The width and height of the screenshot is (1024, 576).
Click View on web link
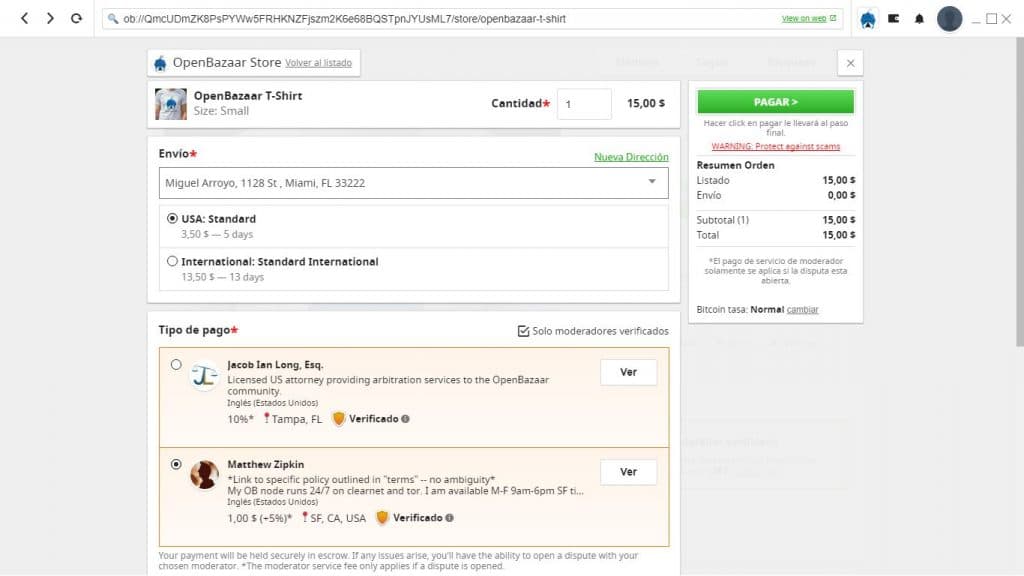tap(804, 18)
